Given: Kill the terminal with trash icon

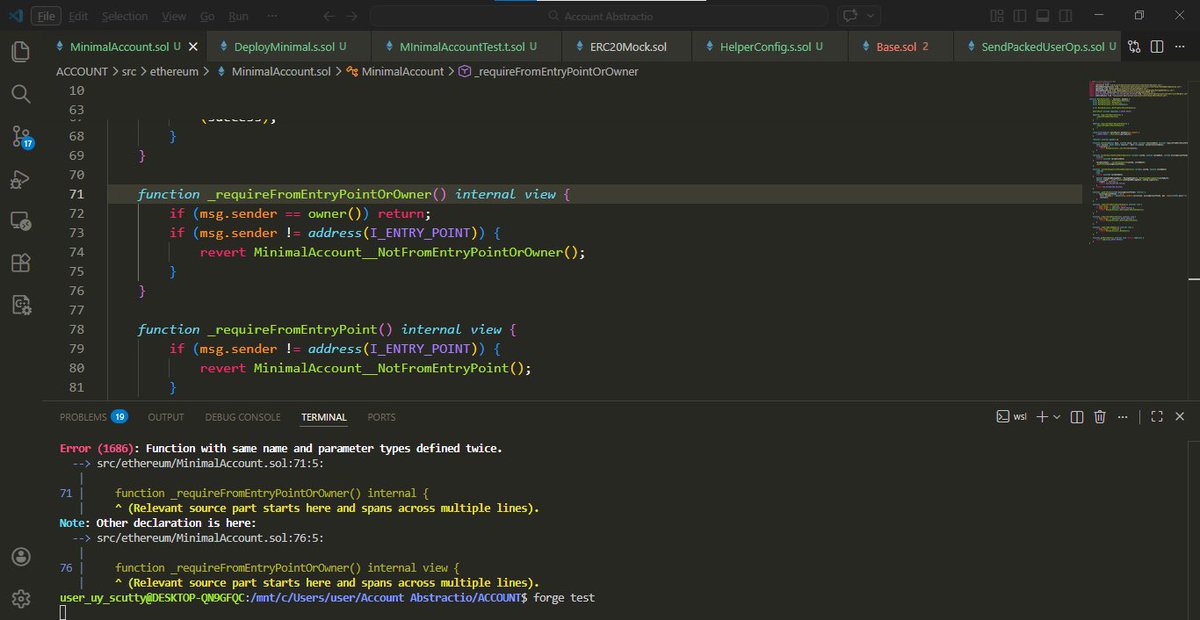Looking at the screenshot, I should click(x=1100, y=417).
